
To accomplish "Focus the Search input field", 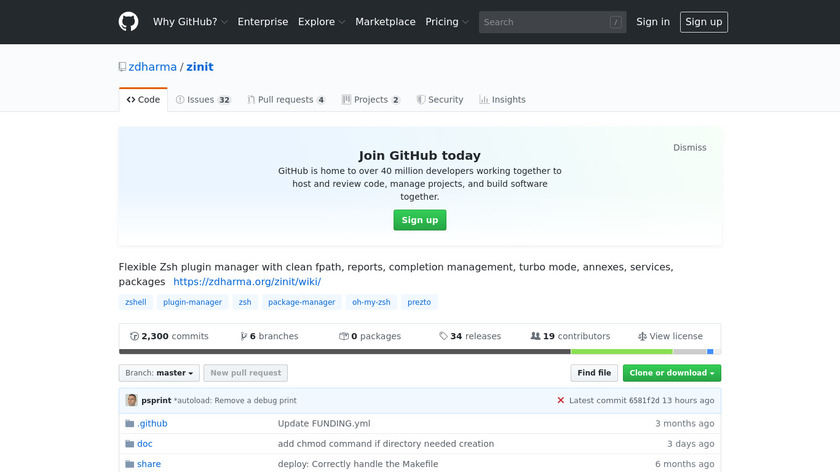I will pos(552,22).
